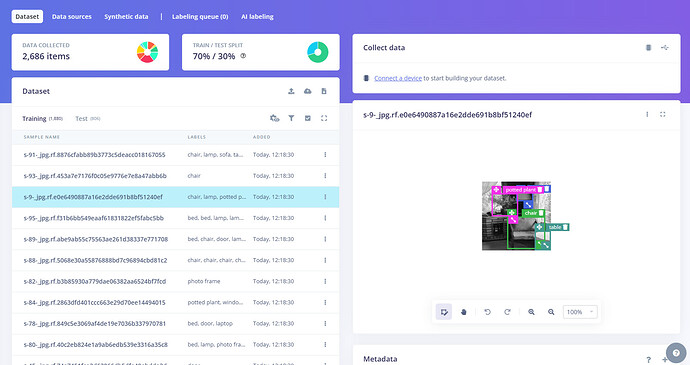Image resolution: width=690 pixels, height=365 pixels.
Task: Click the Connect a device link
Action: click(x=398, y=78)
